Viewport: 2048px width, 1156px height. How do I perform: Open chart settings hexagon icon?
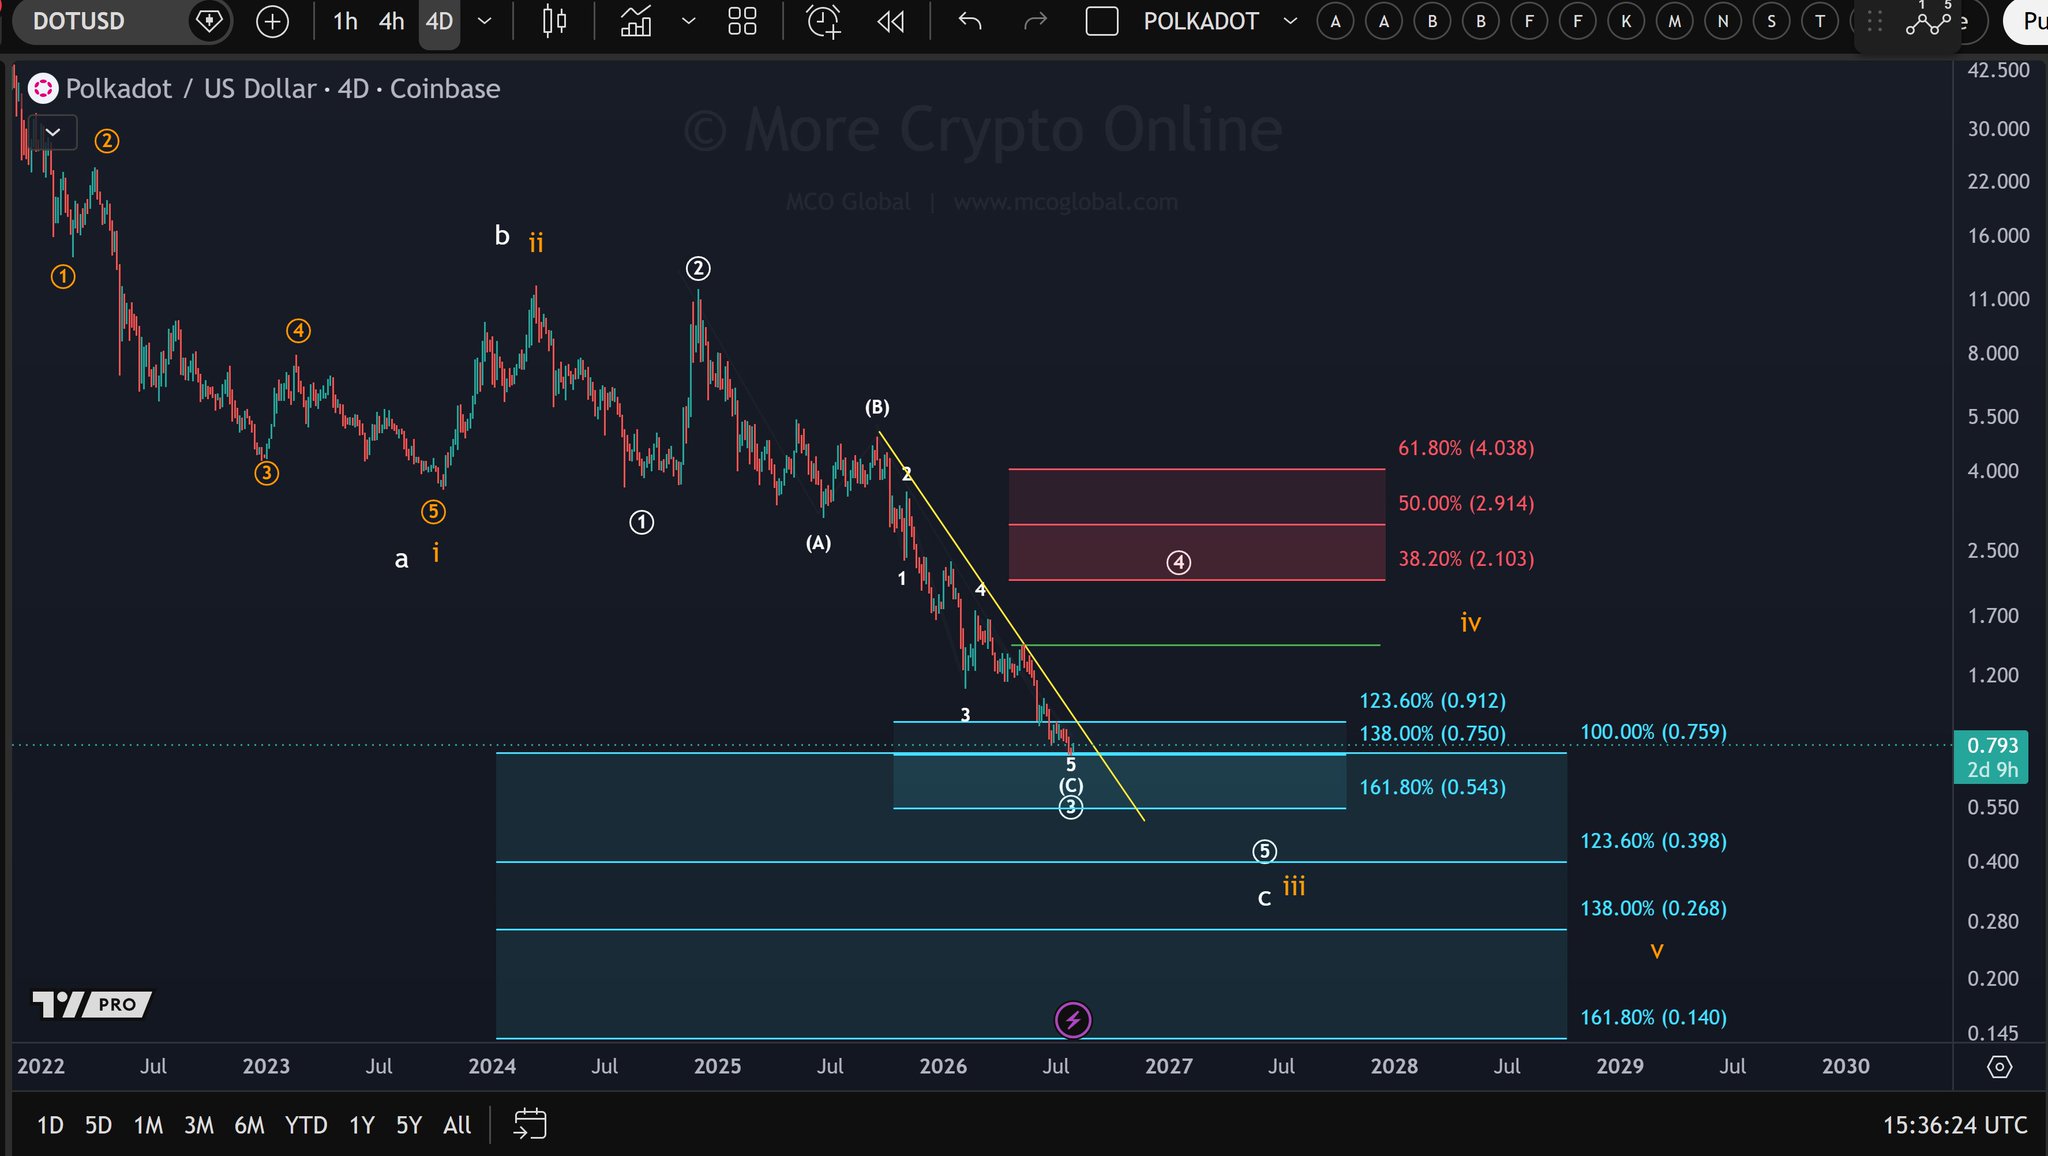[x=1999, y=1067]
